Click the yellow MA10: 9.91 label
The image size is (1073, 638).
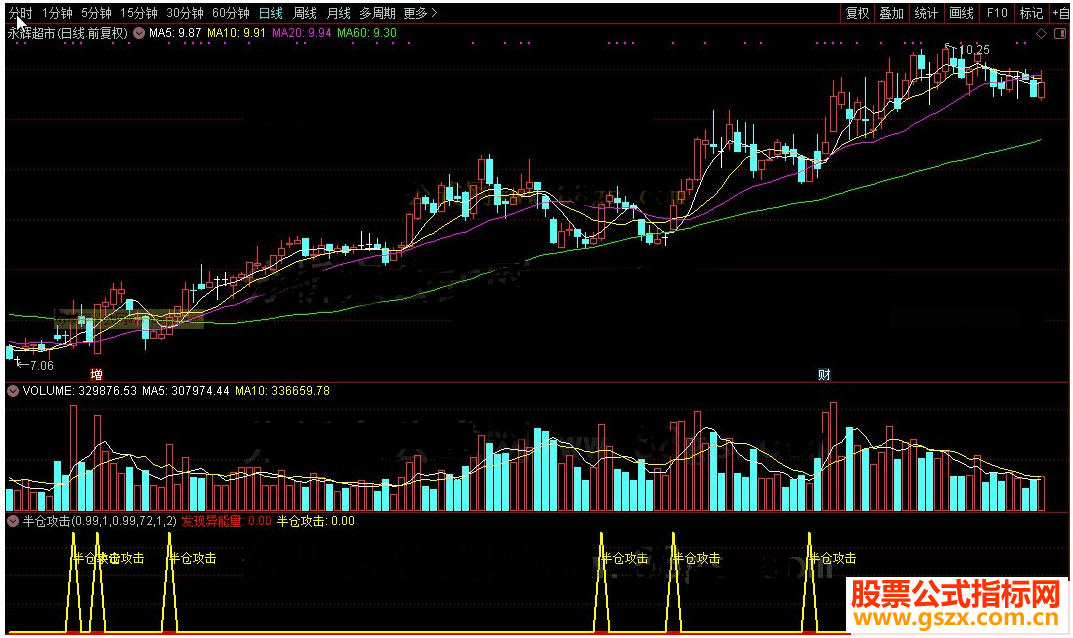click(x=236, y=33)
